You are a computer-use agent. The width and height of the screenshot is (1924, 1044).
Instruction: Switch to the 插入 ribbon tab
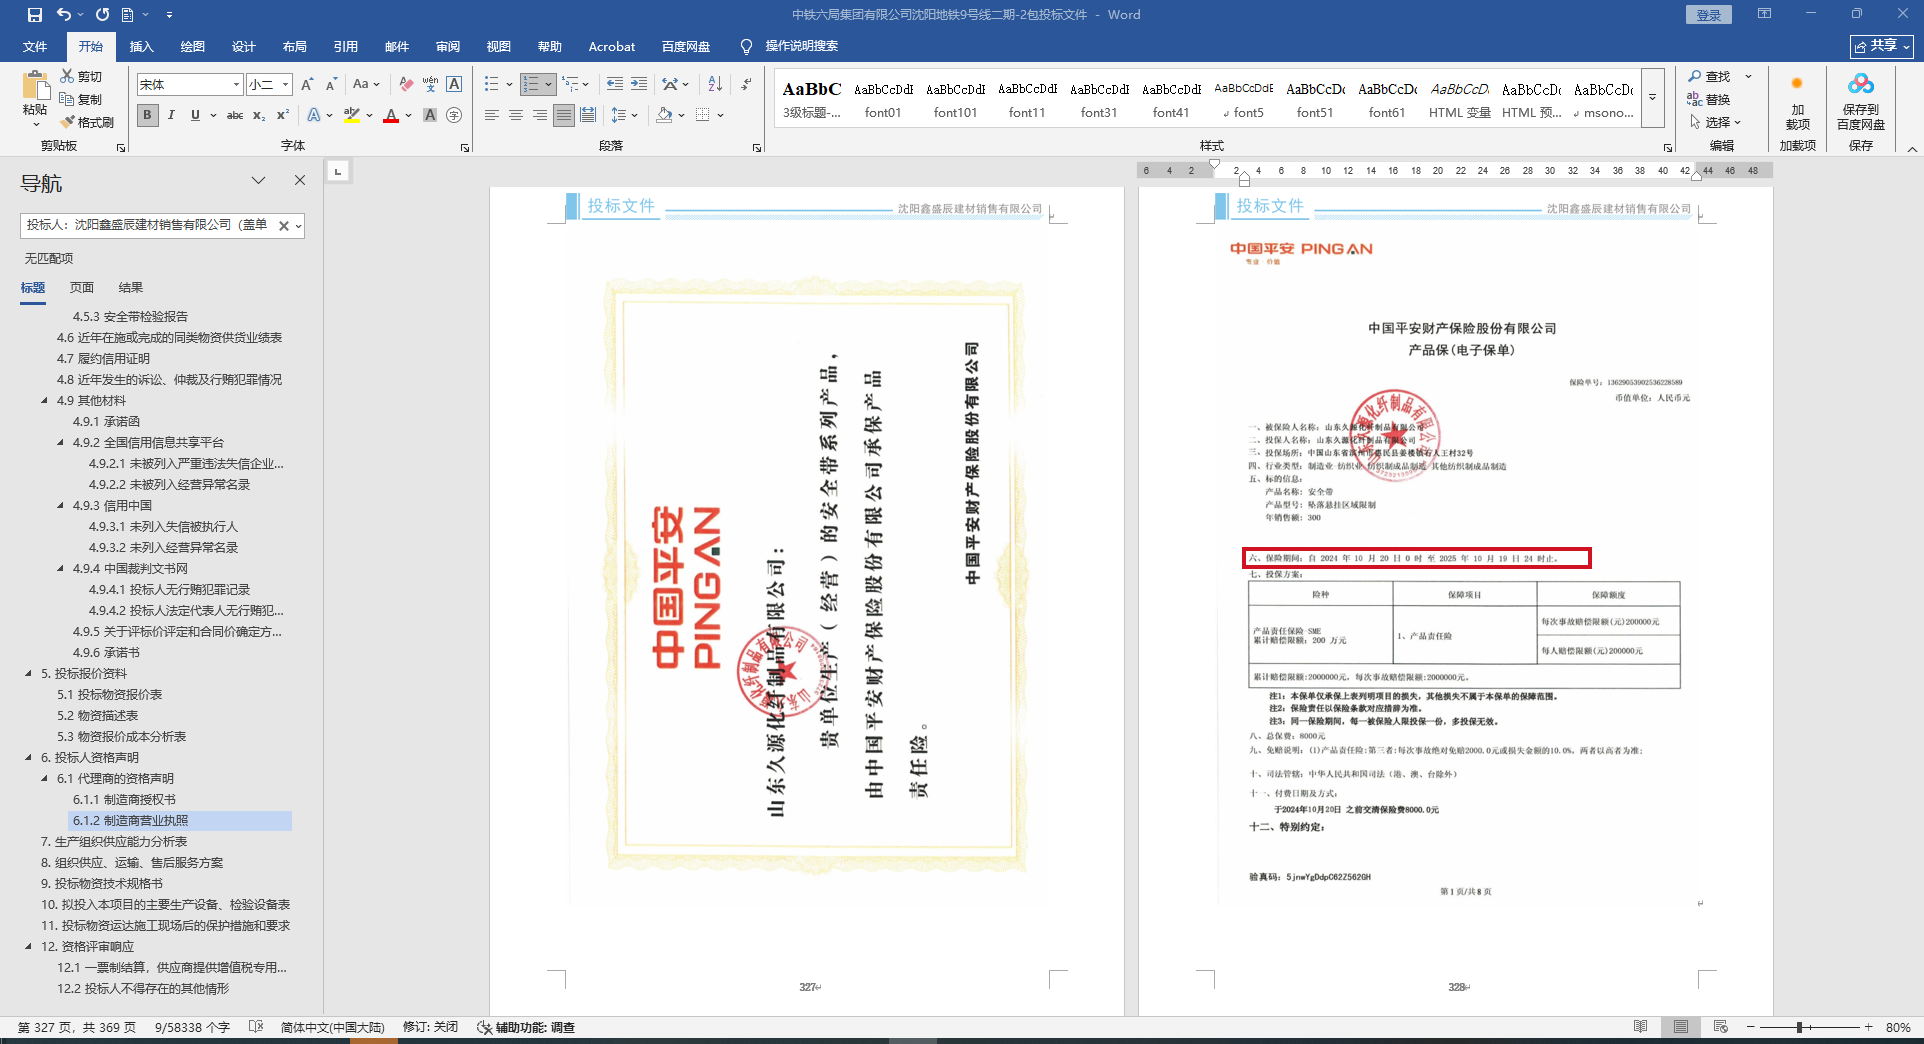pos(141,47)
